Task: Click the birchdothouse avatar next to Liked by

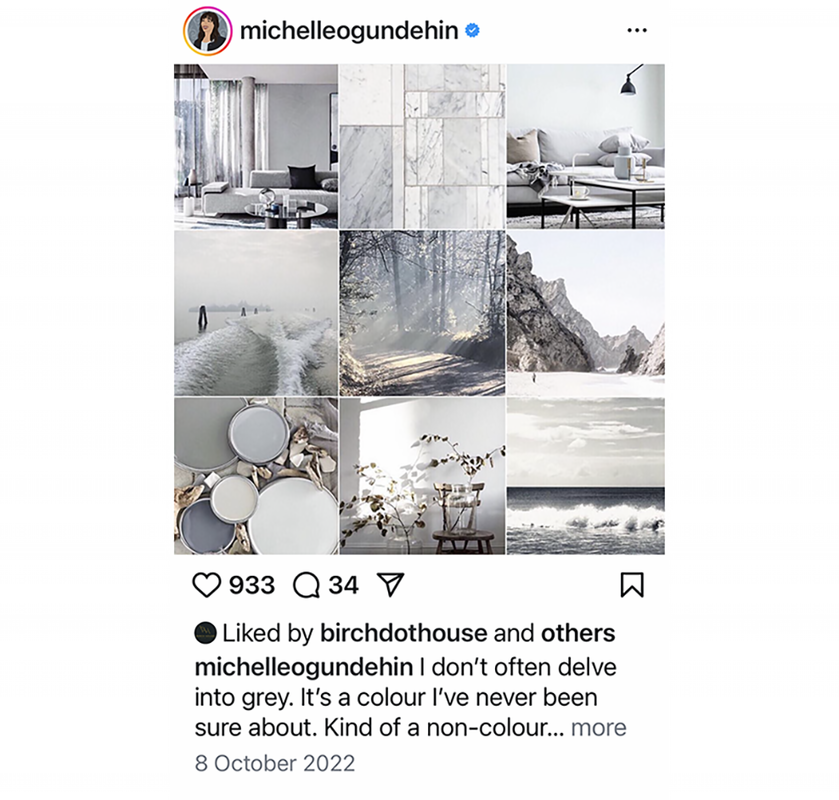Action: (205, 633)
